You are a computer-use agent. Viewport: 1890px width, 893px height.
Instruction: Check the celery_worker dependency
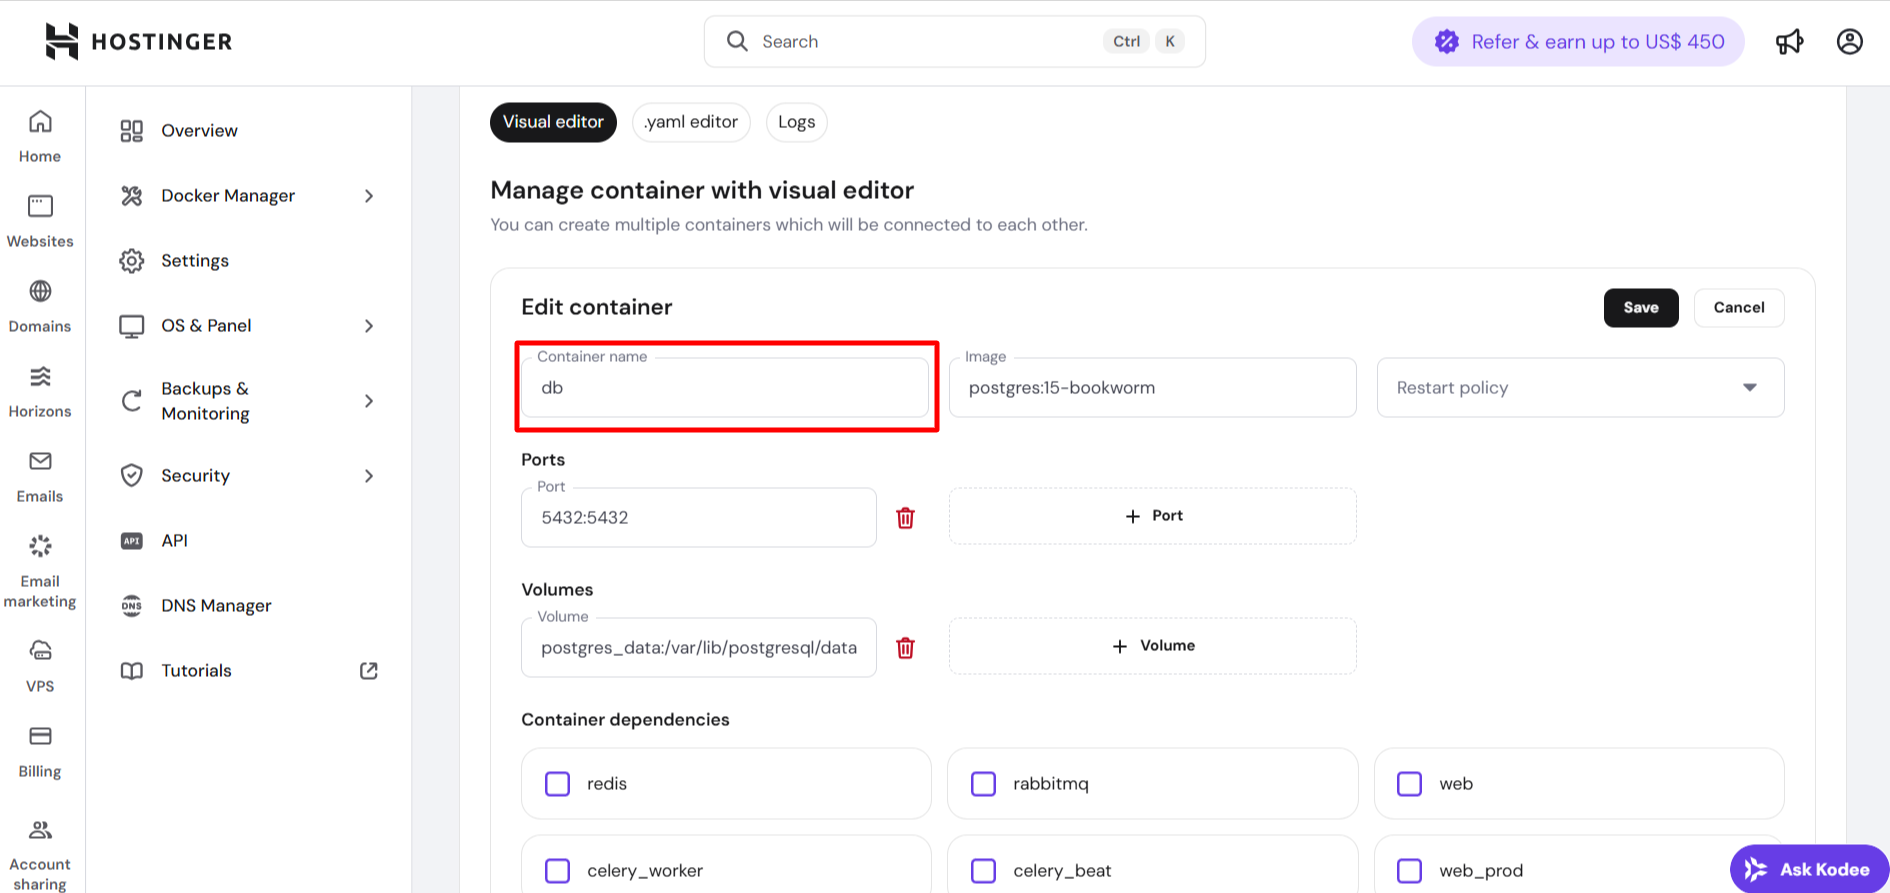click(557, 870)
